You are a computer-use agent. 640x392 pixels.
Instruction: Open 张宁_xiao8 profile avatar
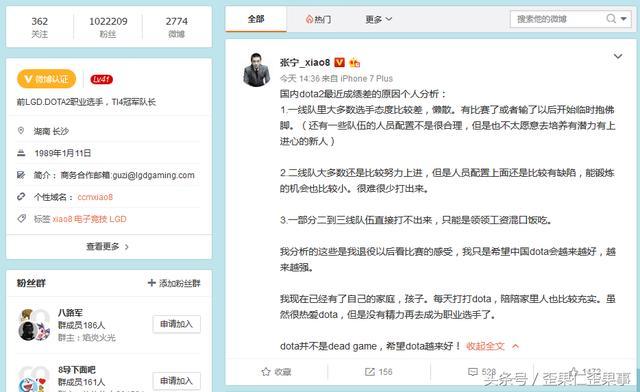click(256, 70)
